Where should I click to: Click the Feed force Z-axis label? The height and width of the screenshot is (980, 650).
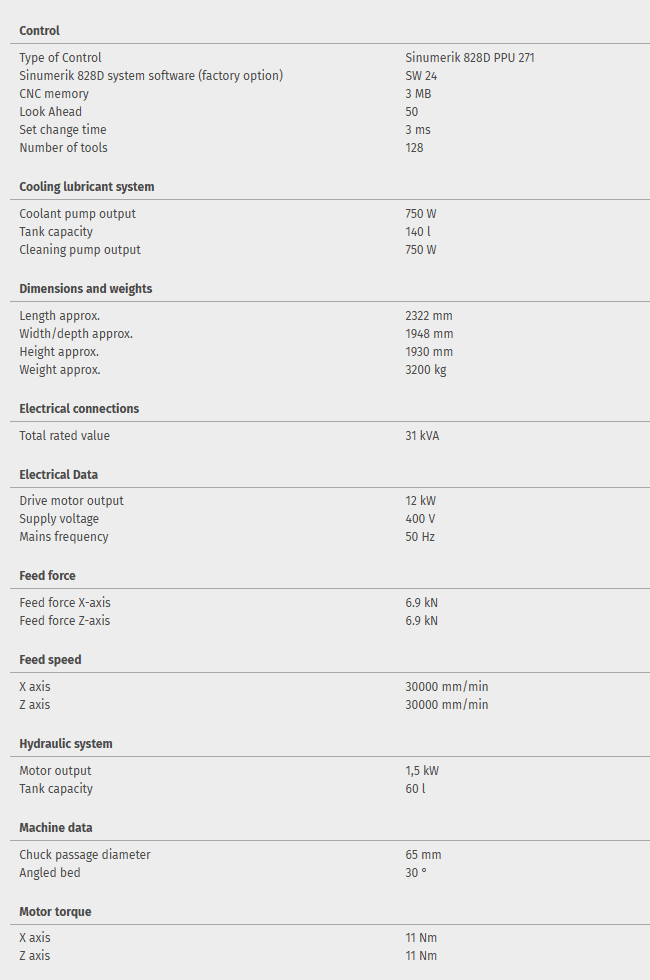click(65, 621)
